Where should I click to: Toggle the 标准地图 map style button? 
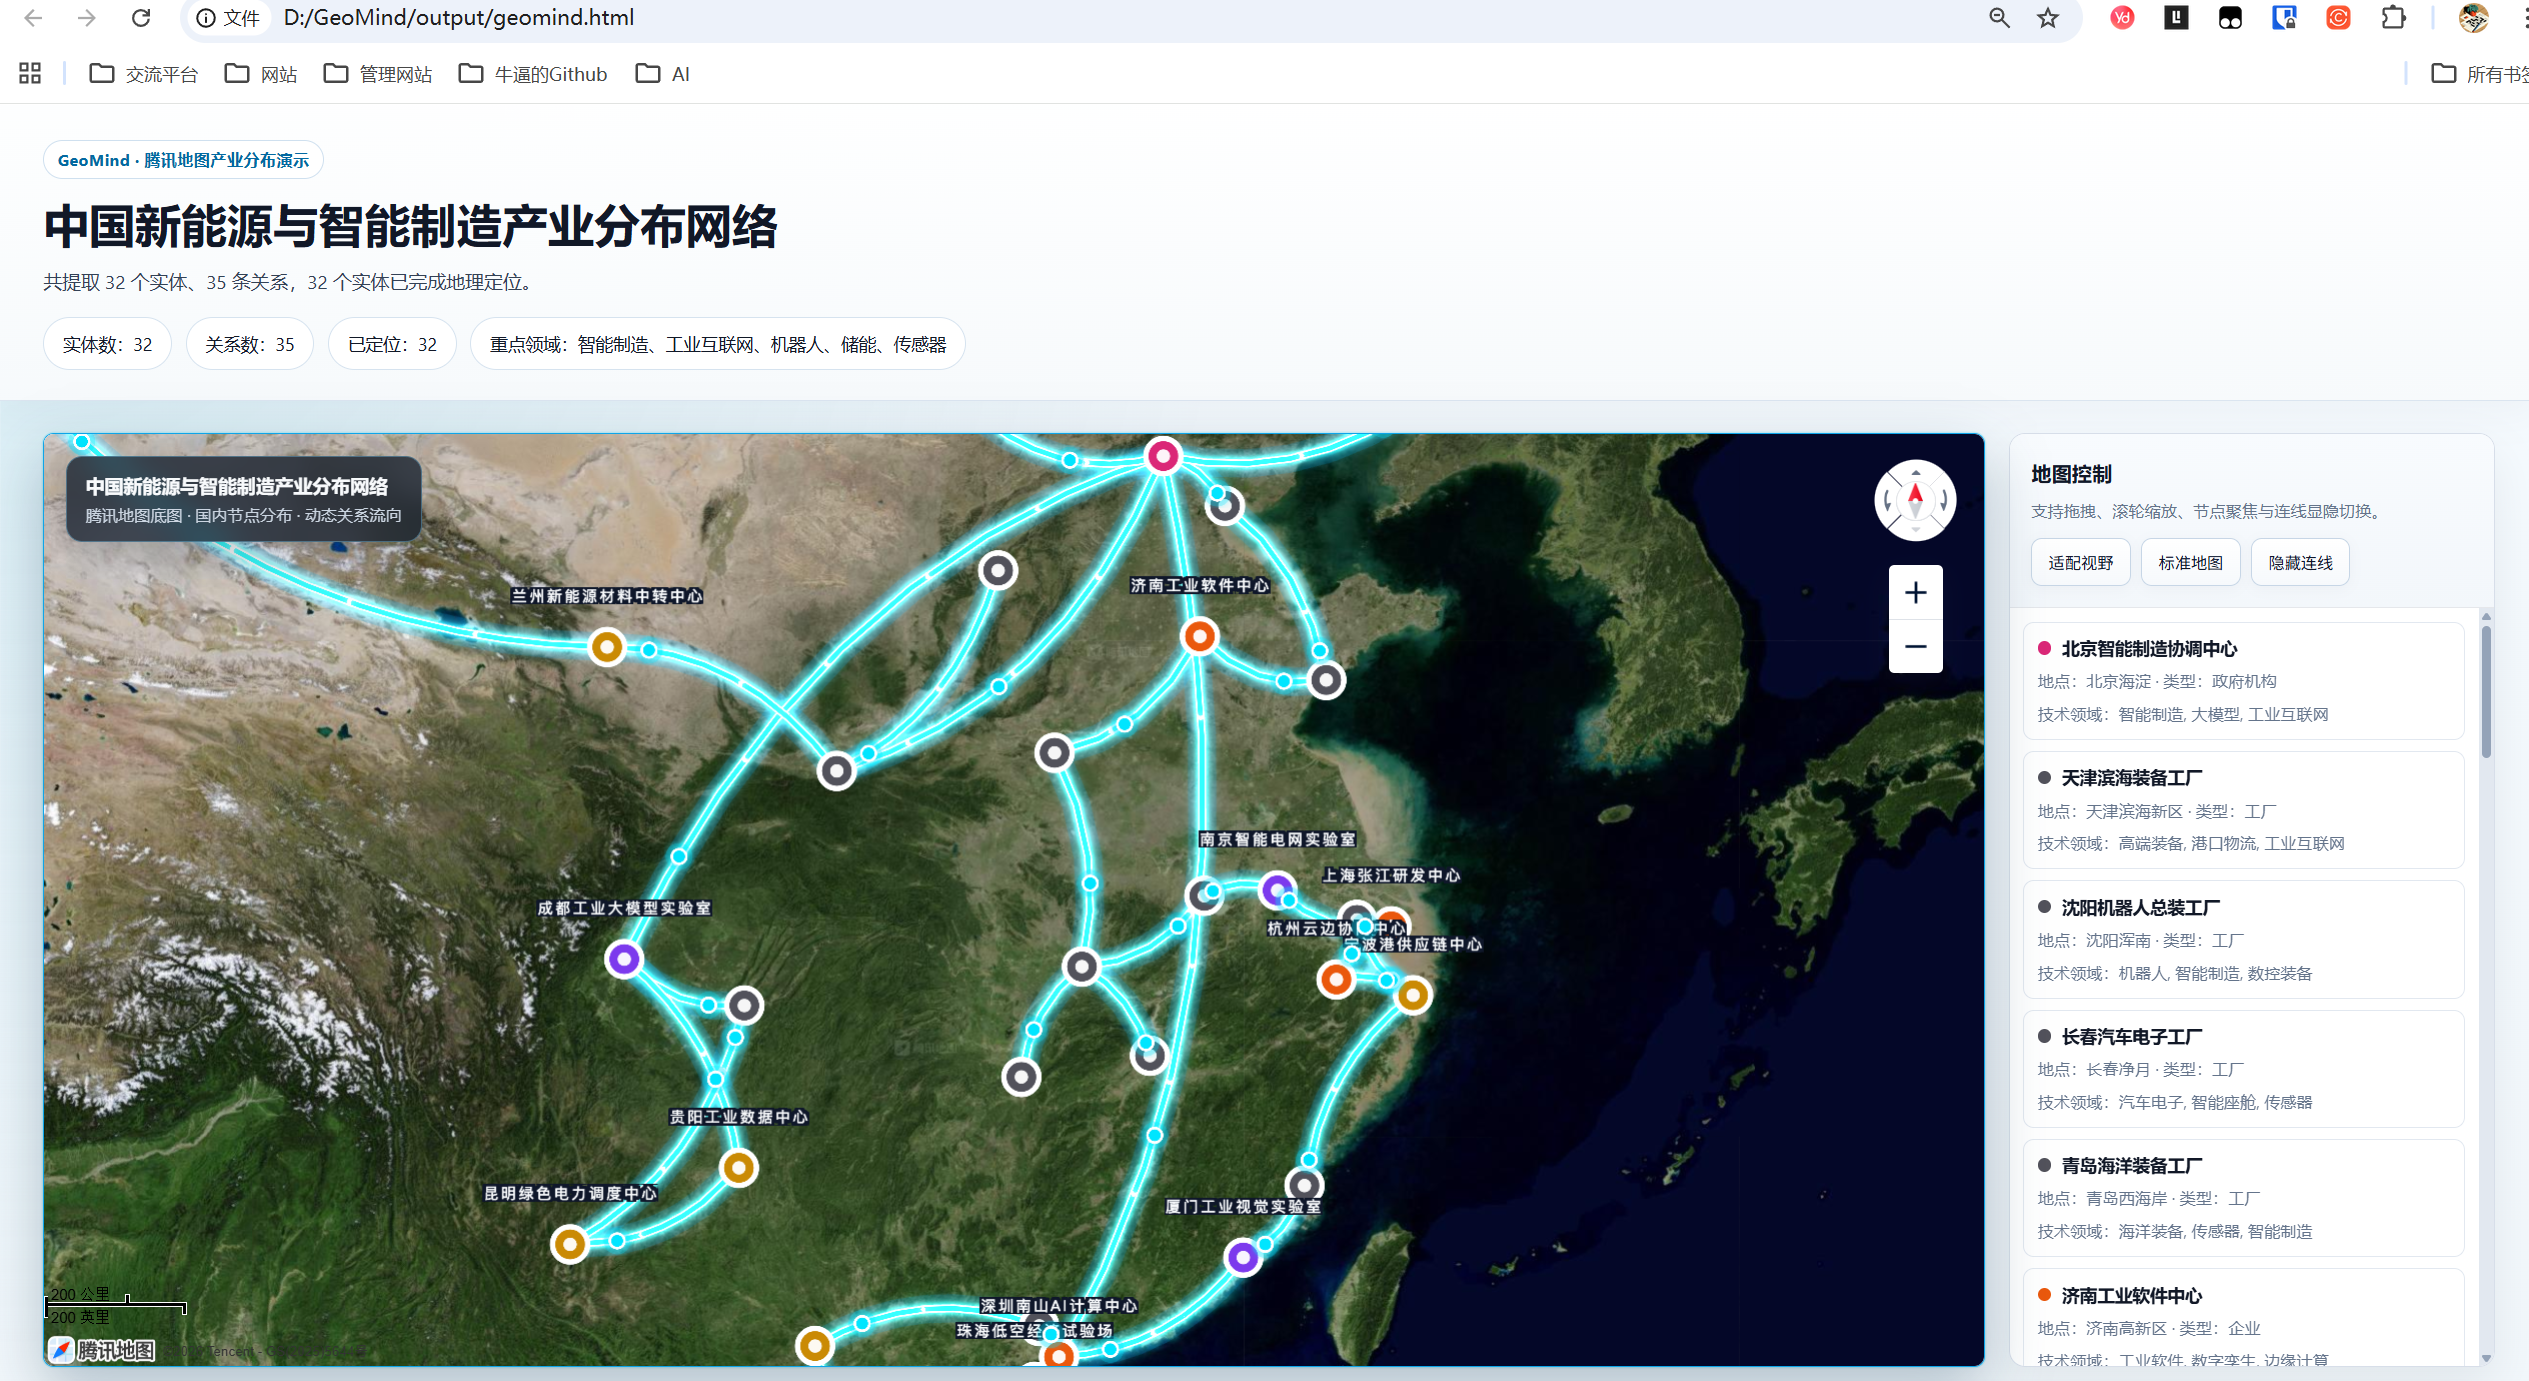coord(2190,562)
